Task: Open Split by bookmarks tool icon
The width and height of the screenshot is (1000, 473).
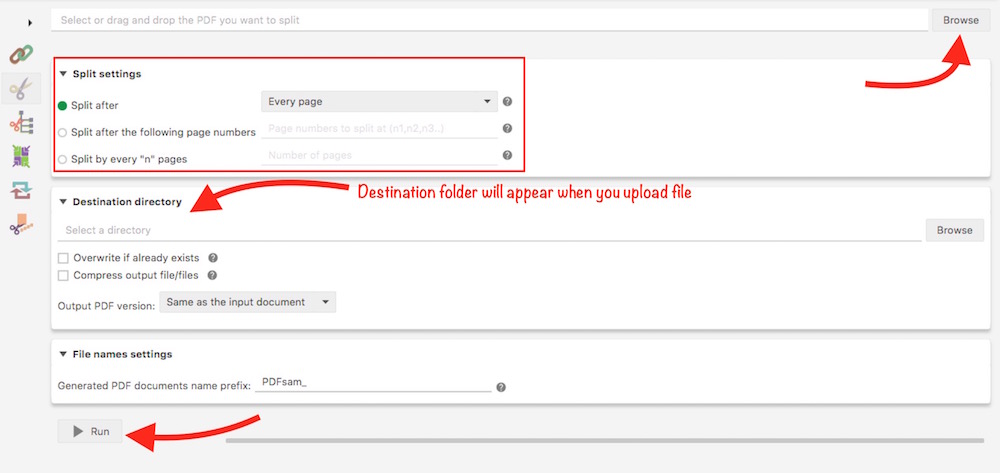Action: pyautogui.click(x=21, y=123)
